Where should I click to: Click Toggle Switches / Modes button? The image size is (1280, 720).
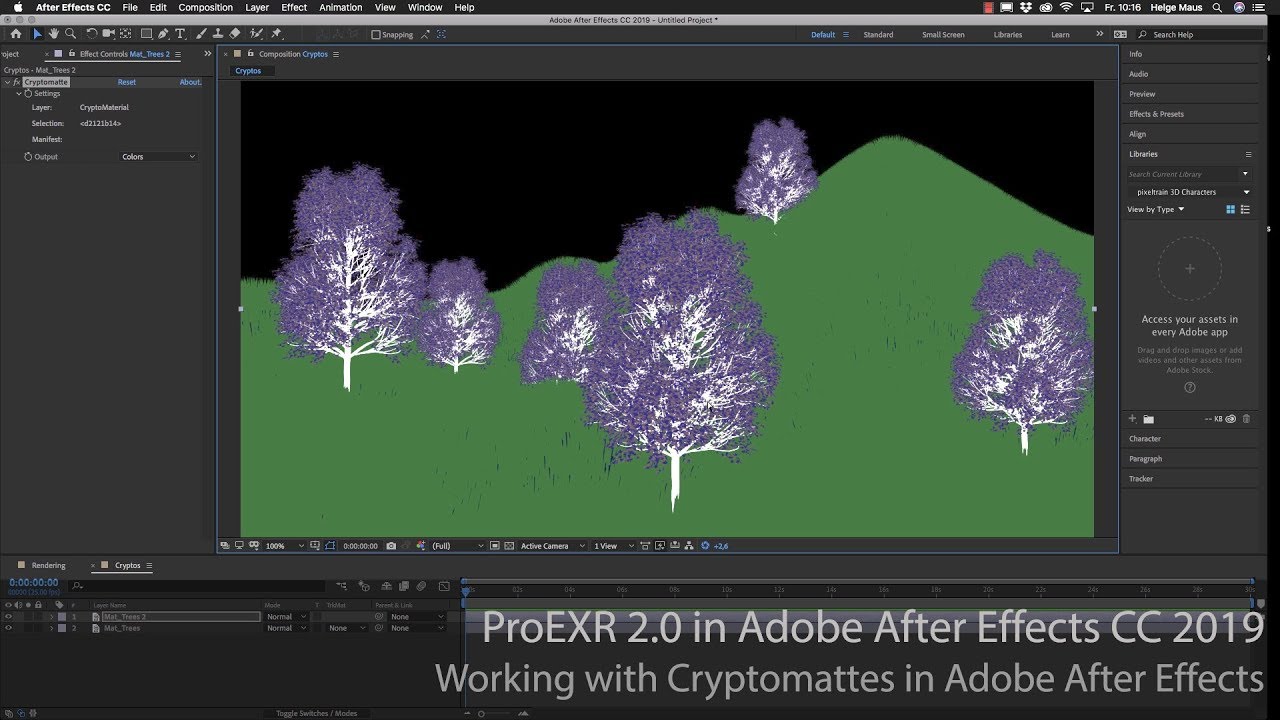pos(316,713)
